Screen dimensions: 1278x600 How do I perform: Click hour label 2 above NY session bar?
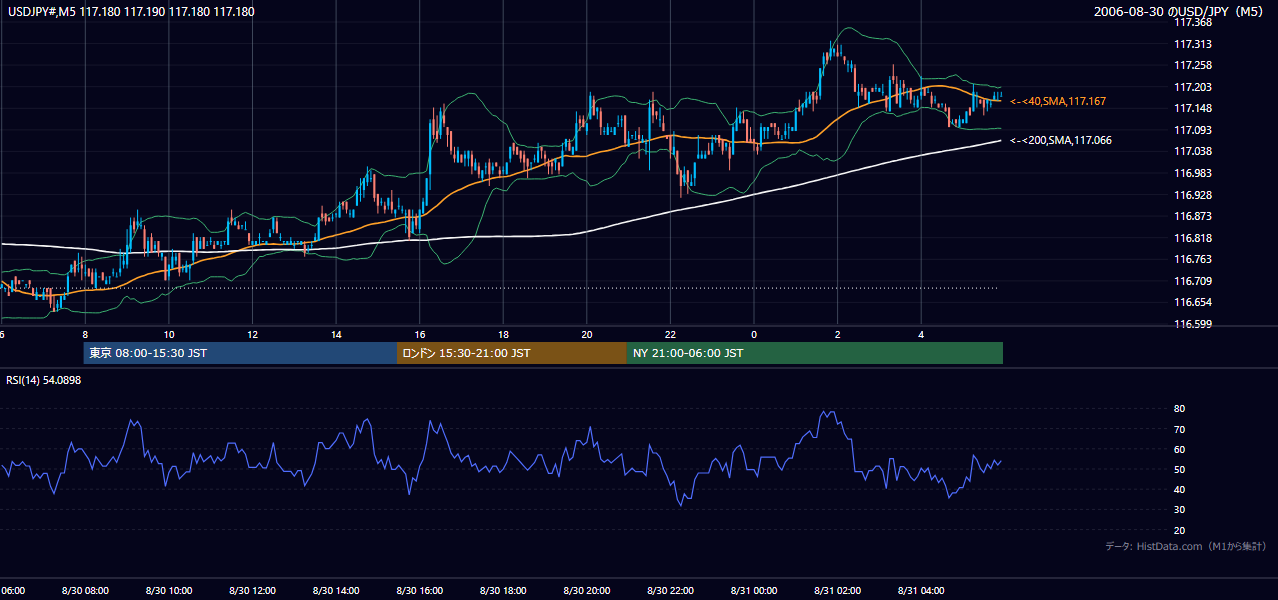[x=838, y=335]
